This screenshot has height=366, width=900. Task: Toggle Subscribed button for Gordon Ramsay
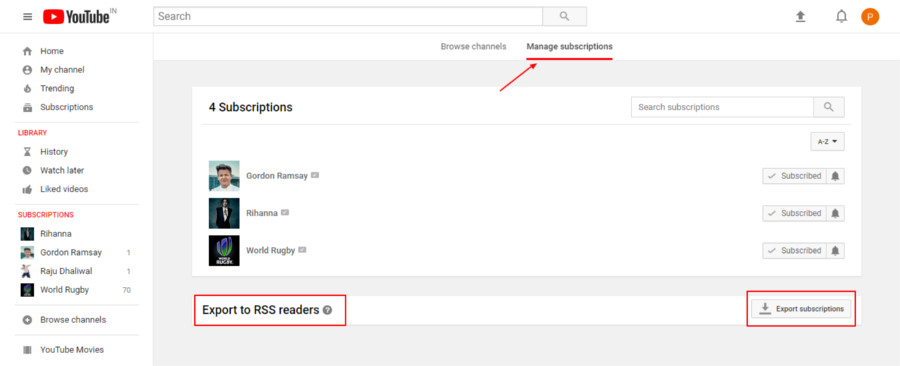point(794,176)
